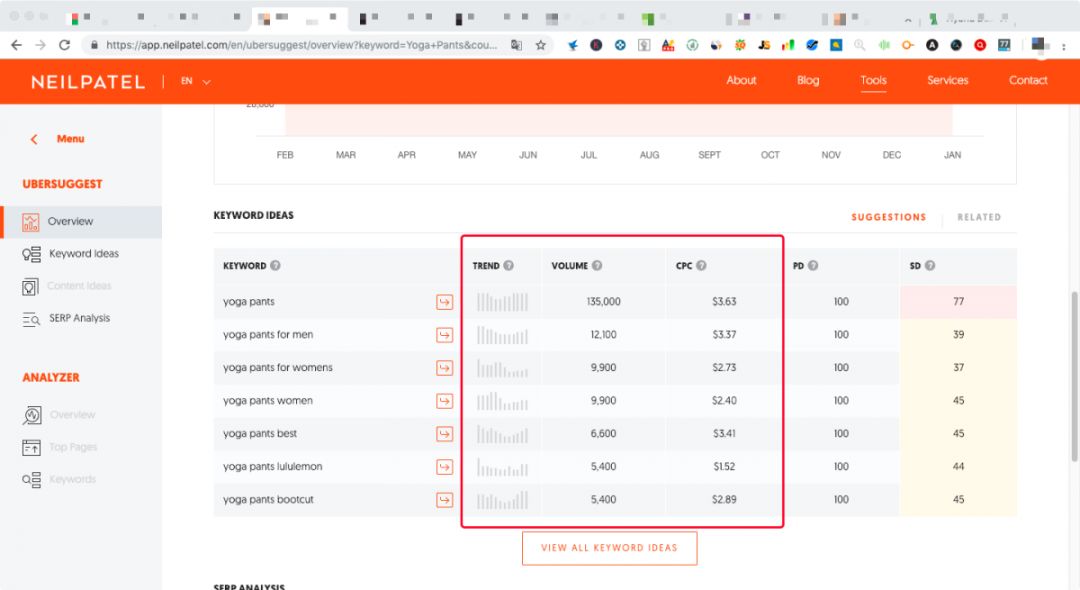Click the SD value 39

pyautogui.click(x=958, y=335)
